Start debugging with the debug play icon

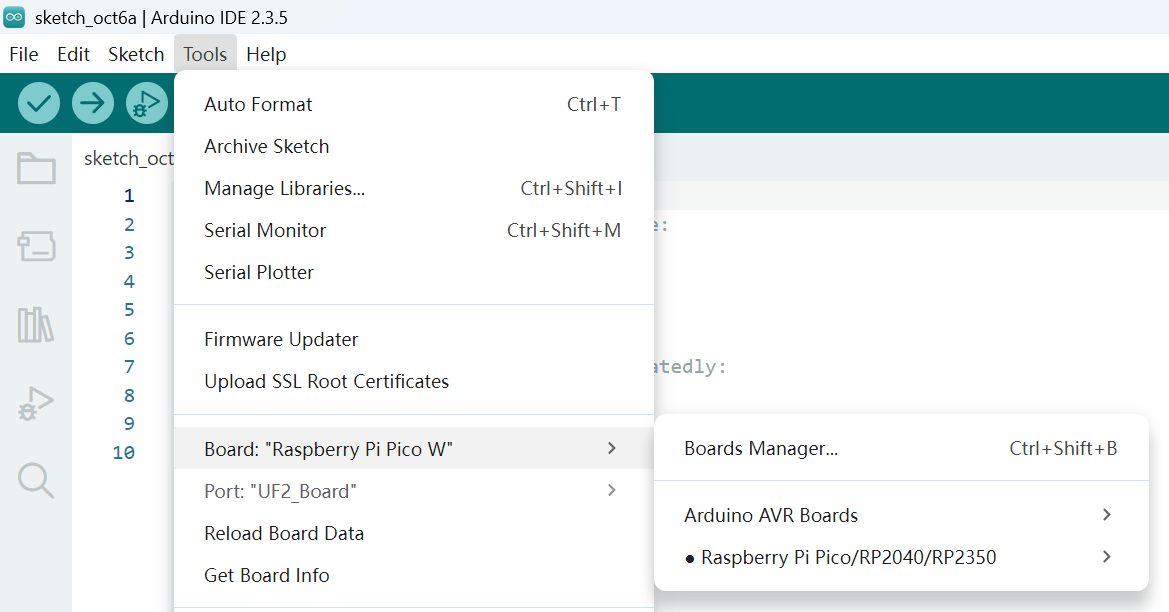[146, 103]
